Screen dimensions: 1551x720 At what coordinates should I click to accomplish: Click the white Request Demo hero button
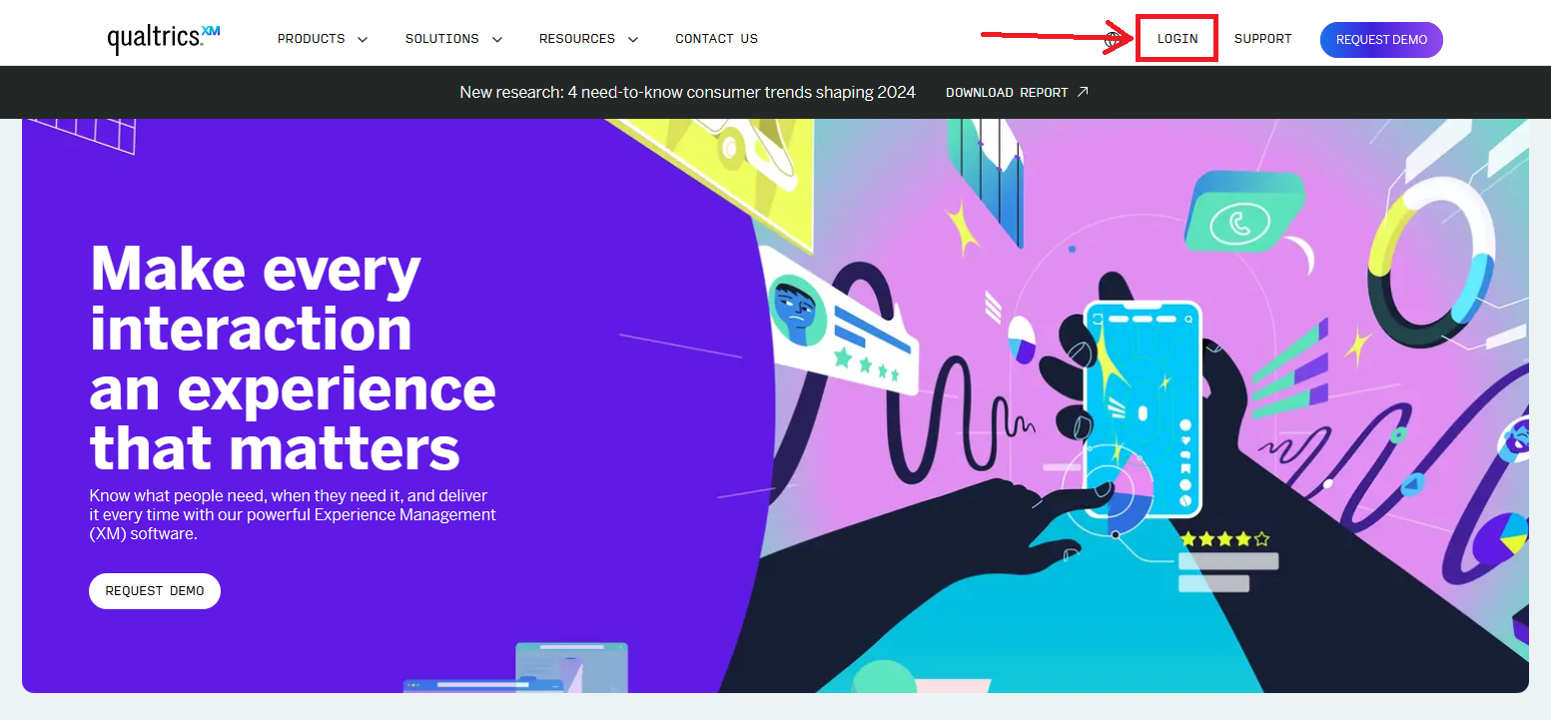(x=155, y=591)
